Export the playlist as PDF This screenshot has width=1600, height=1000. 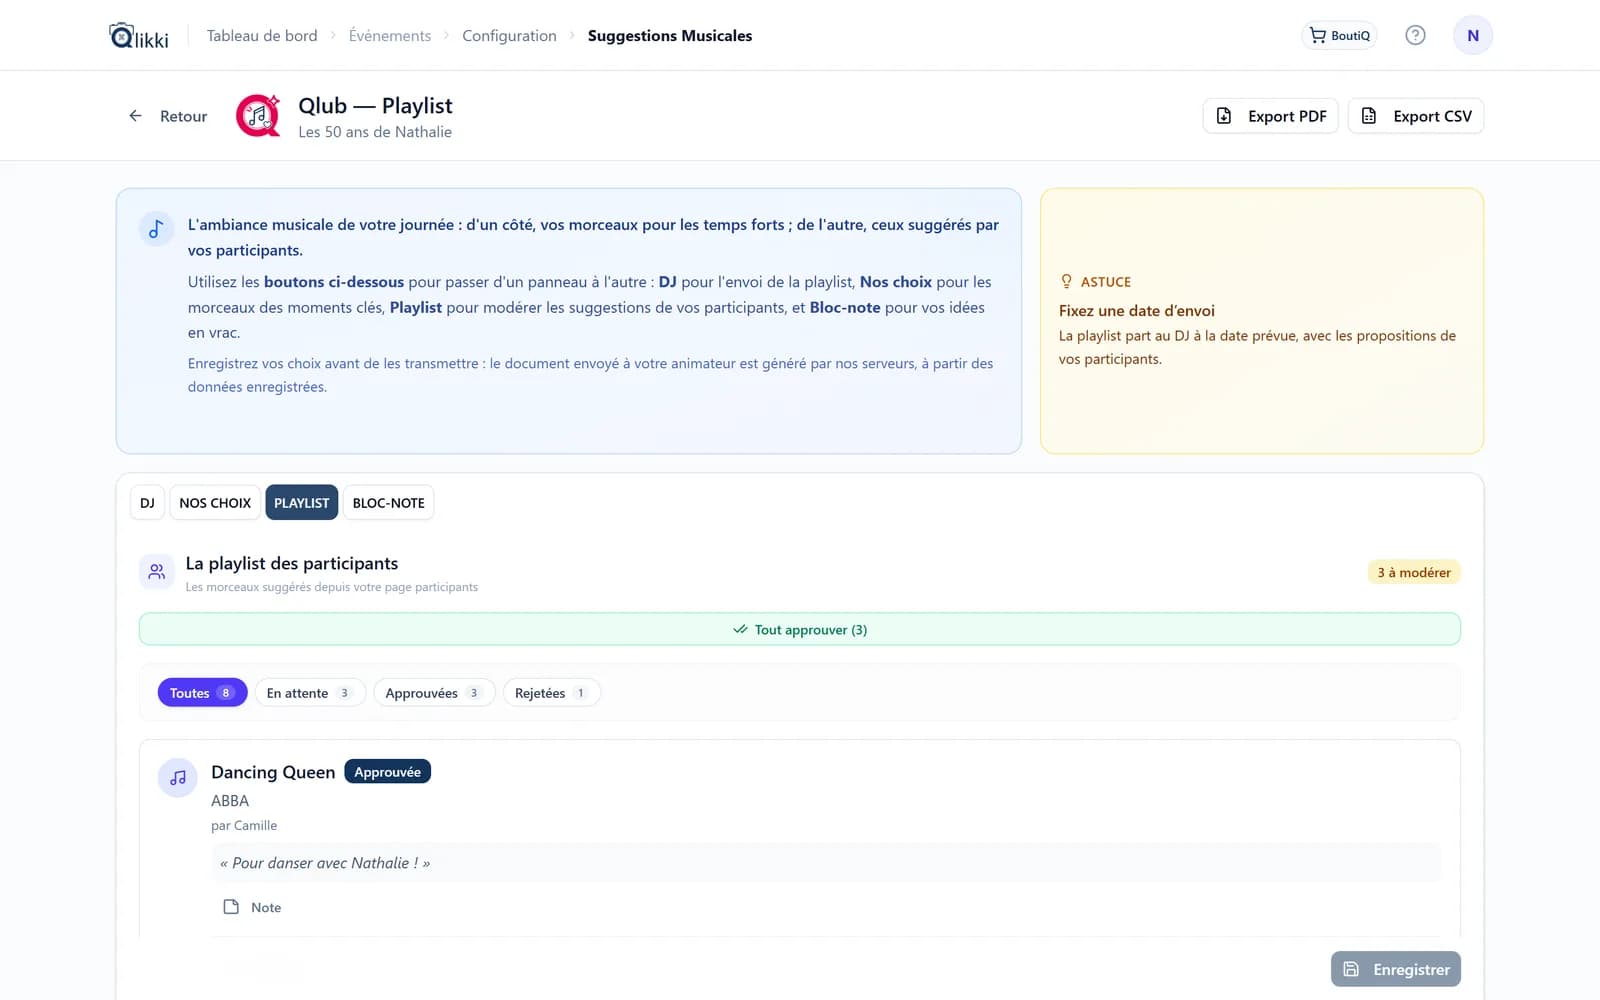tap(1270, 116)
